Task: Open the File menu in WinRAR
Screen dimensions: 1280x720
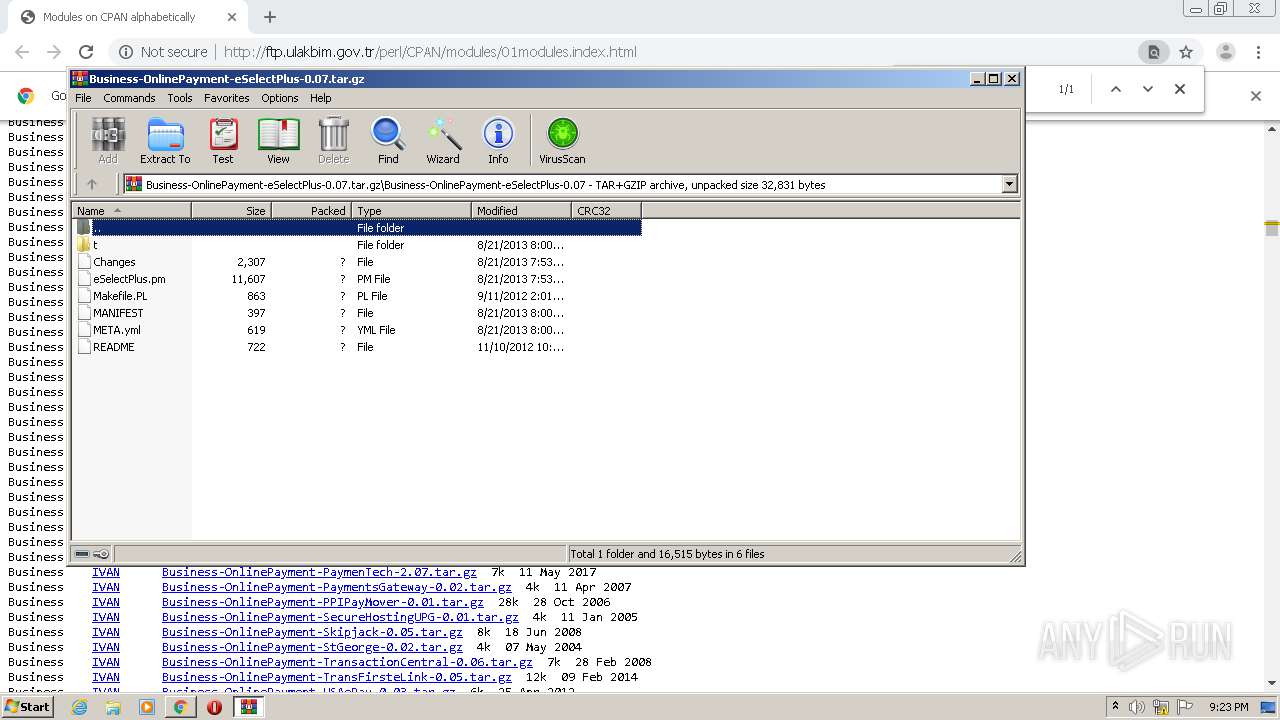Action: click(x=83, y=98)
